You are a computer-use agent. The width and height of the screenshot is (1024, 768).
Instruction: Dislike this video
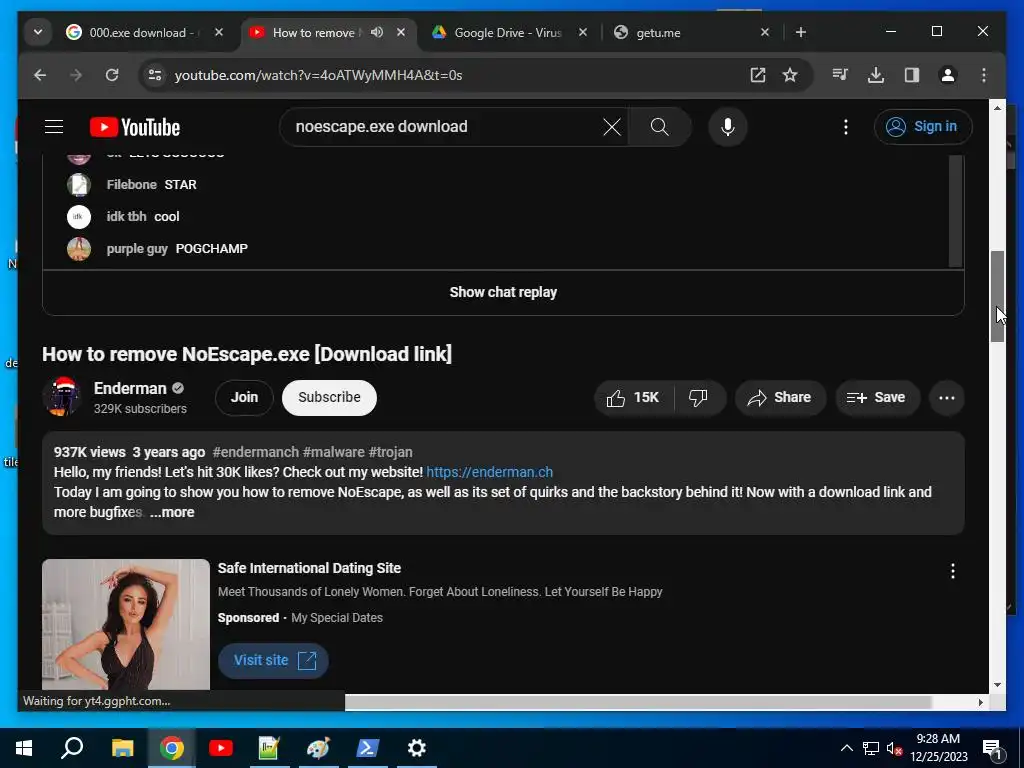coord(699,397)
